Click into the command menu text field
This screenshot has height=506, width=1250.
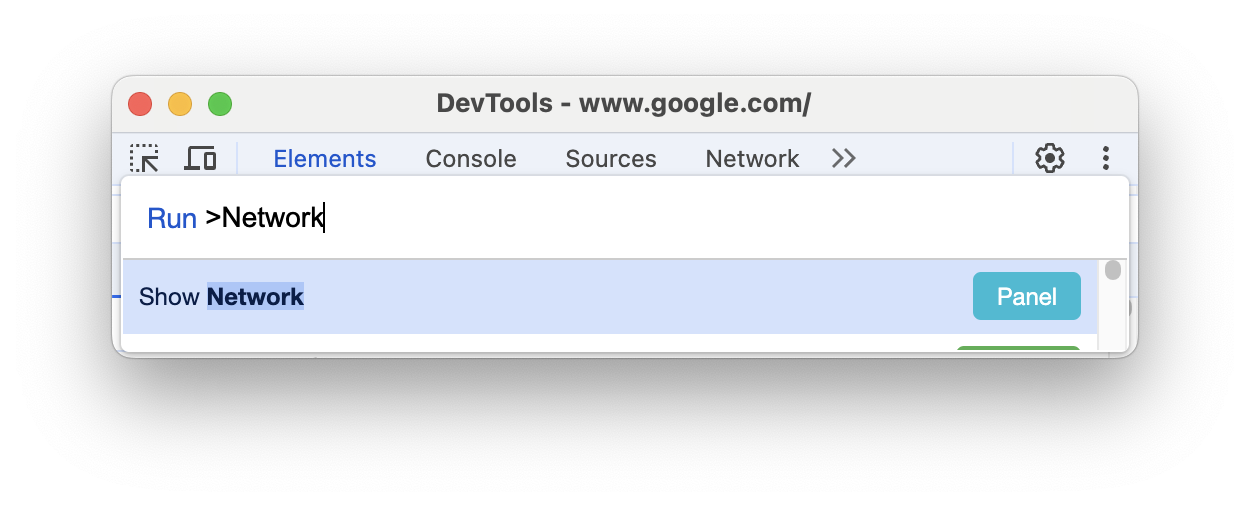click(650, 218)
